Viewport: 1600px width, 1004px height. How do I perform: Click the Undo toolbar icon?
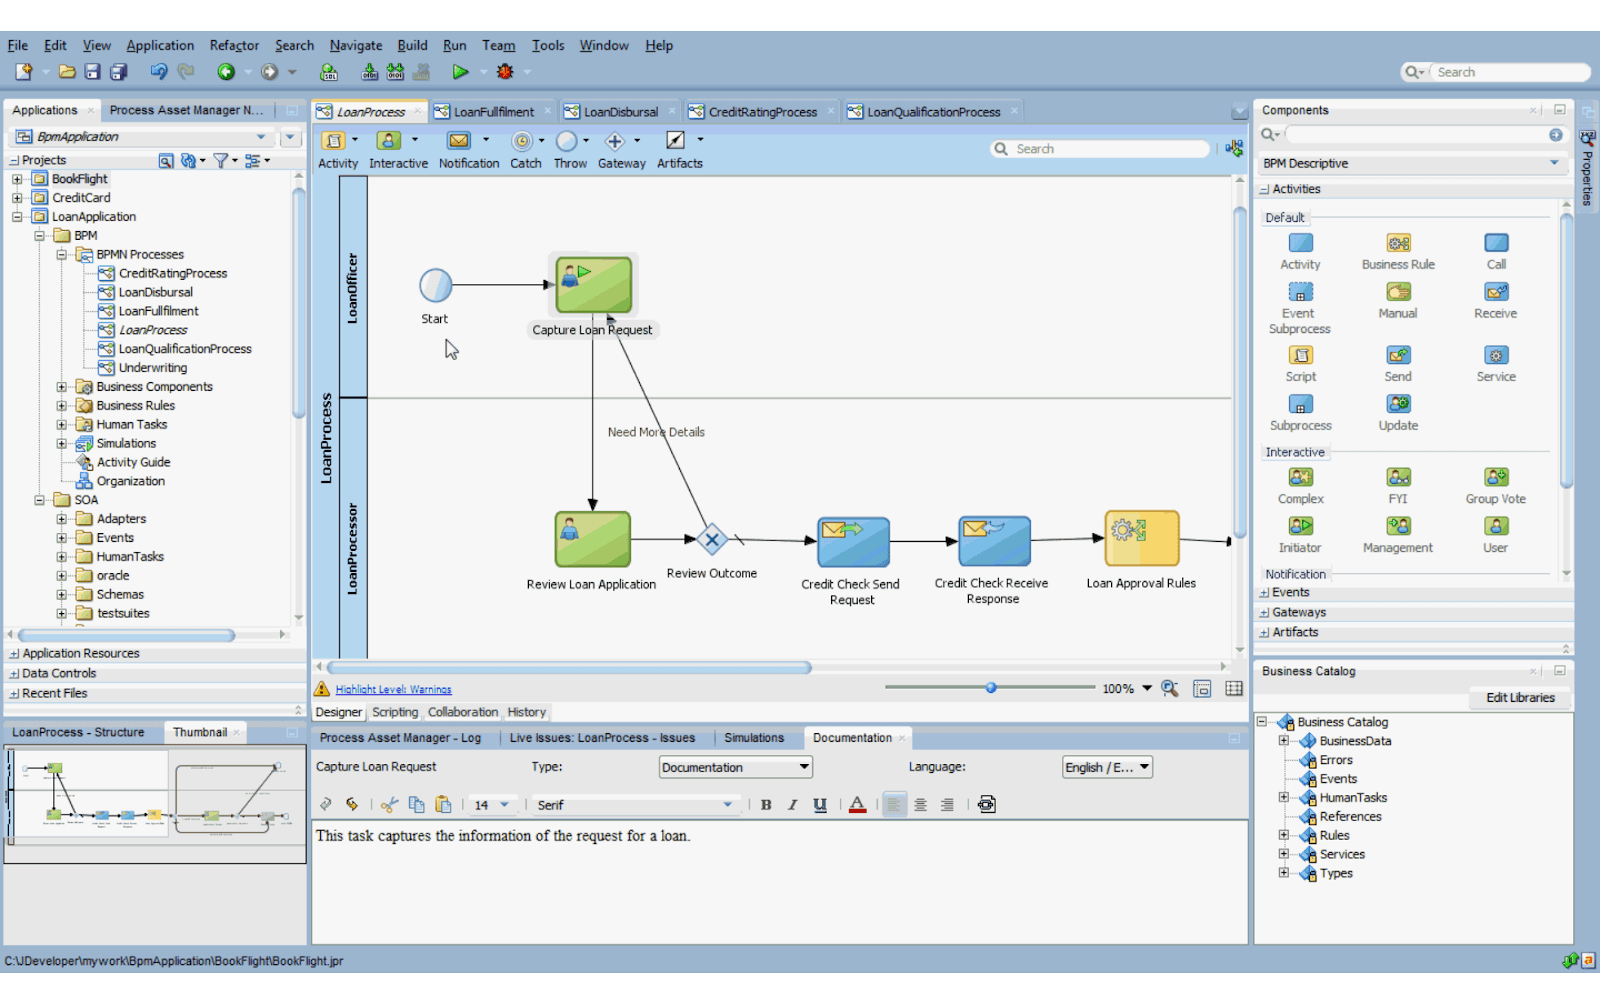coord(158,72)
